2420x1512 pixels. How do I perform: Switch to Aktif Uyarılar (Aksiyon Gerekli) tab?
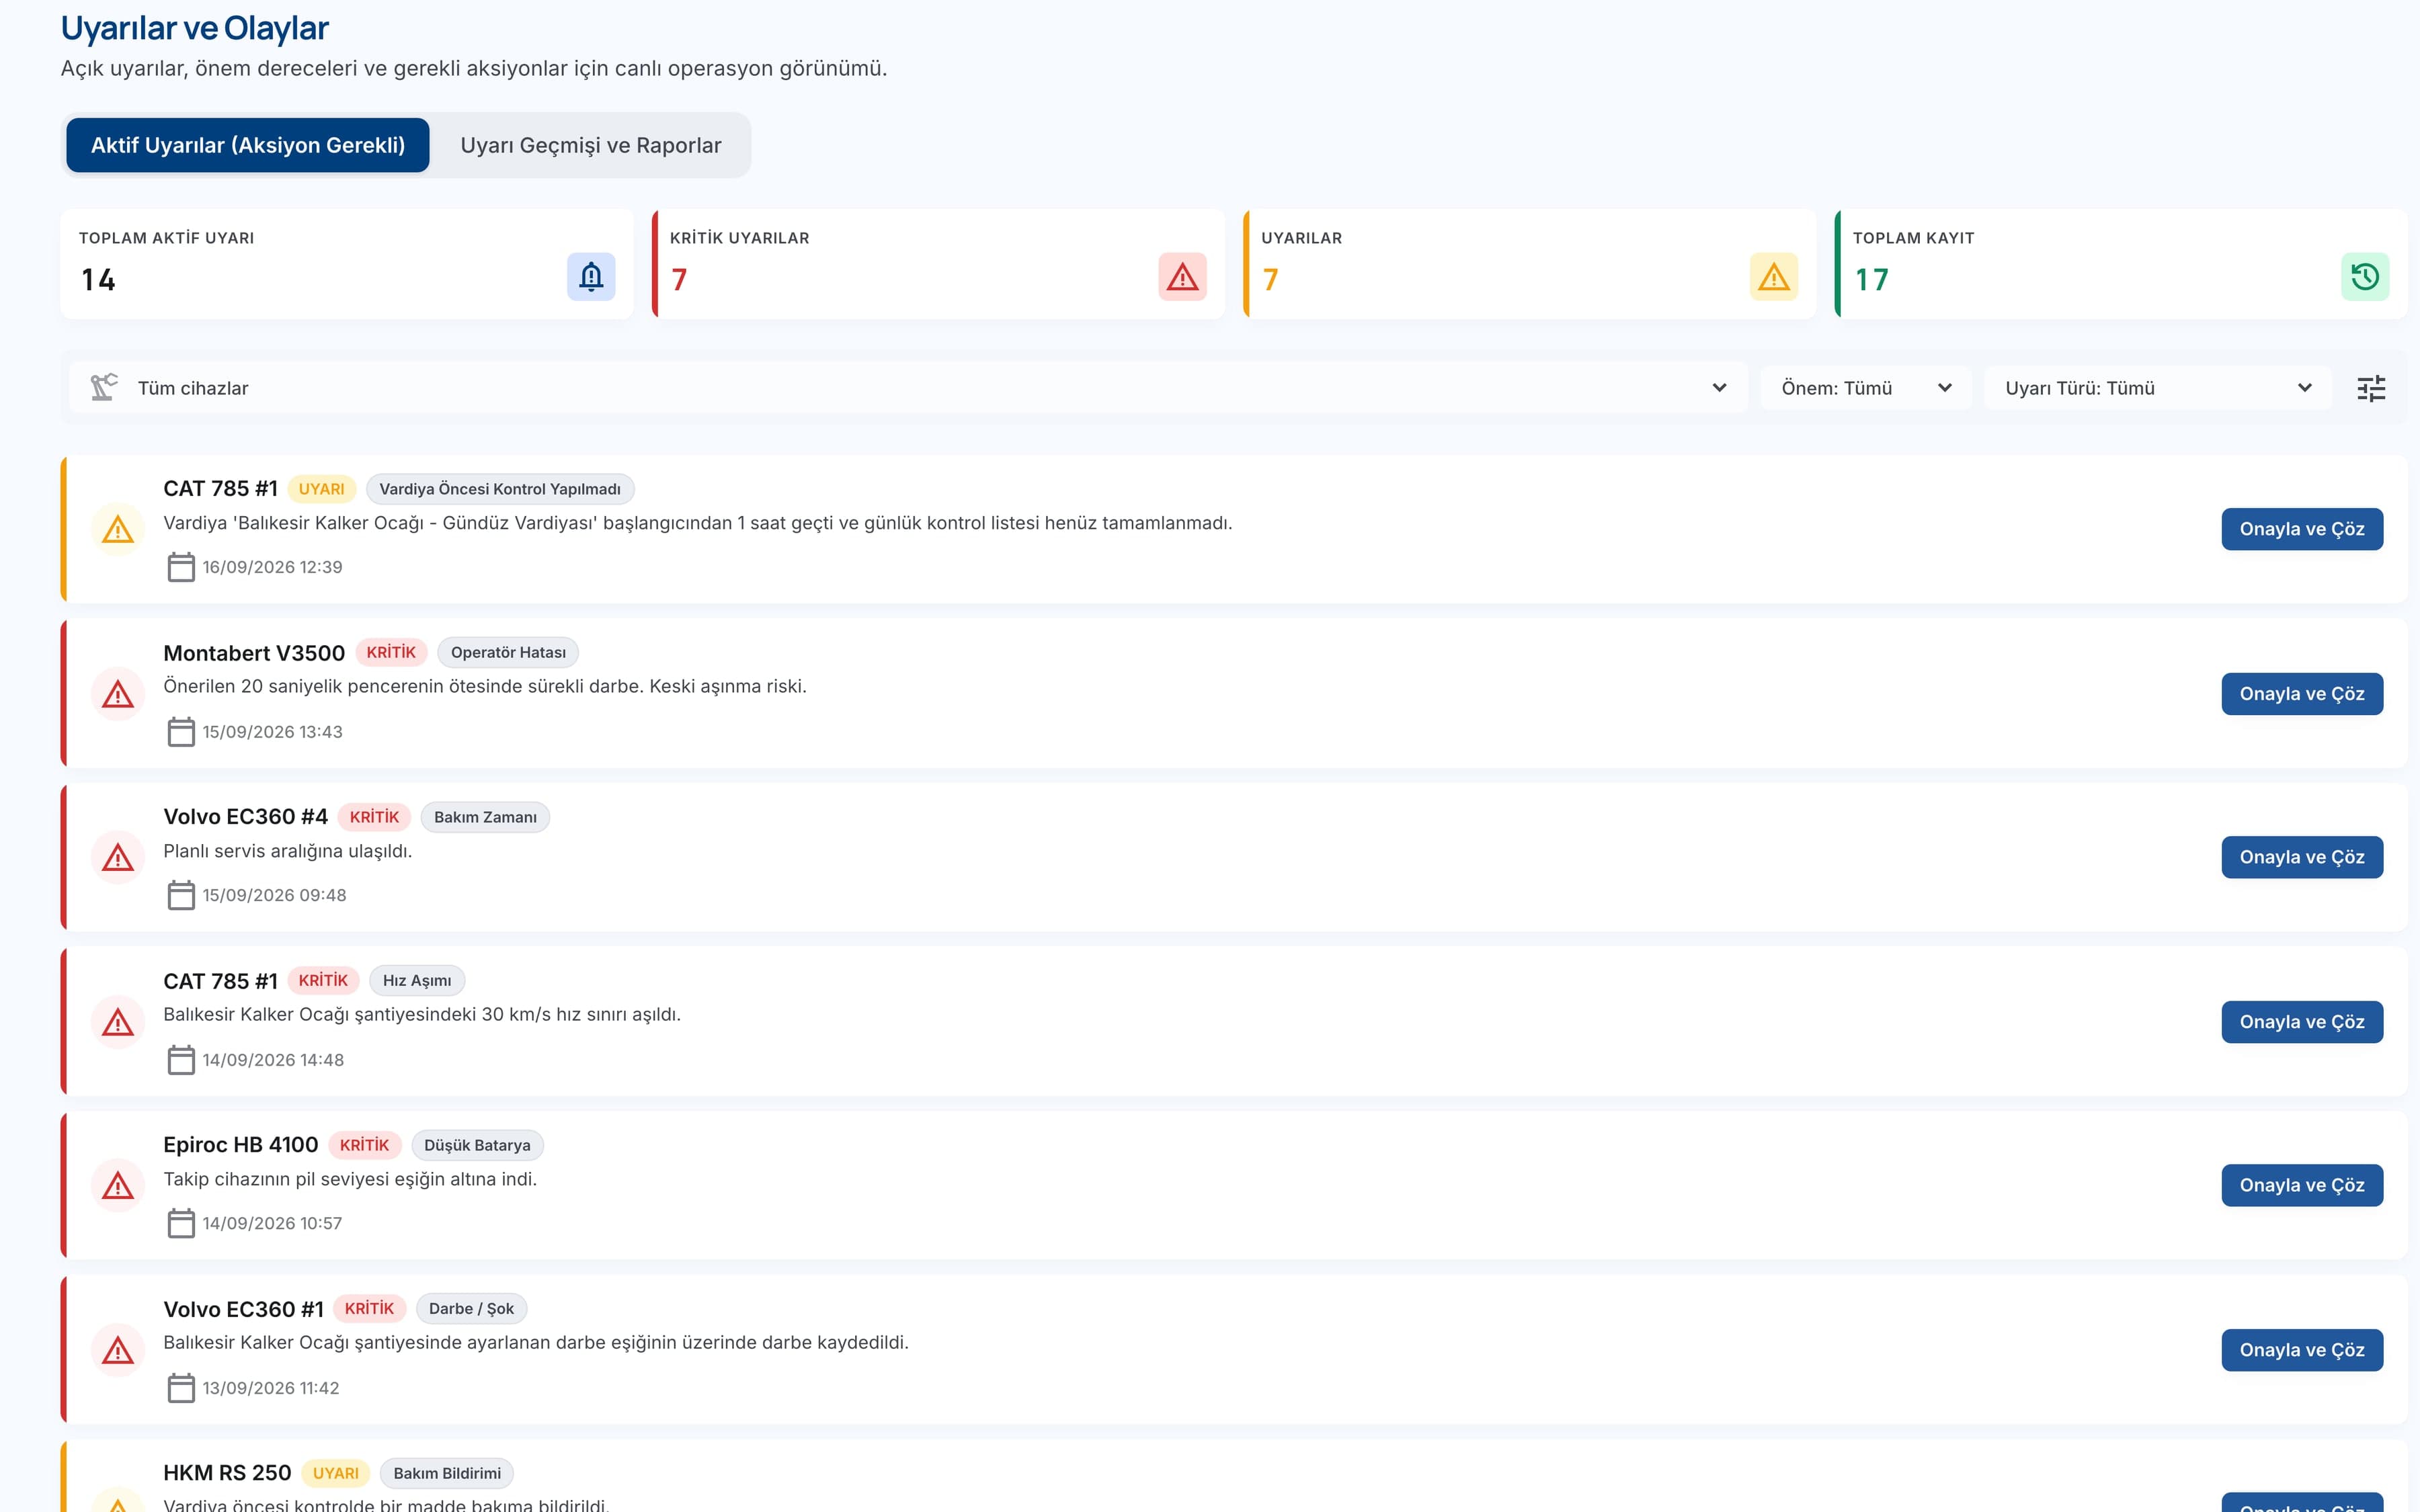248,145
